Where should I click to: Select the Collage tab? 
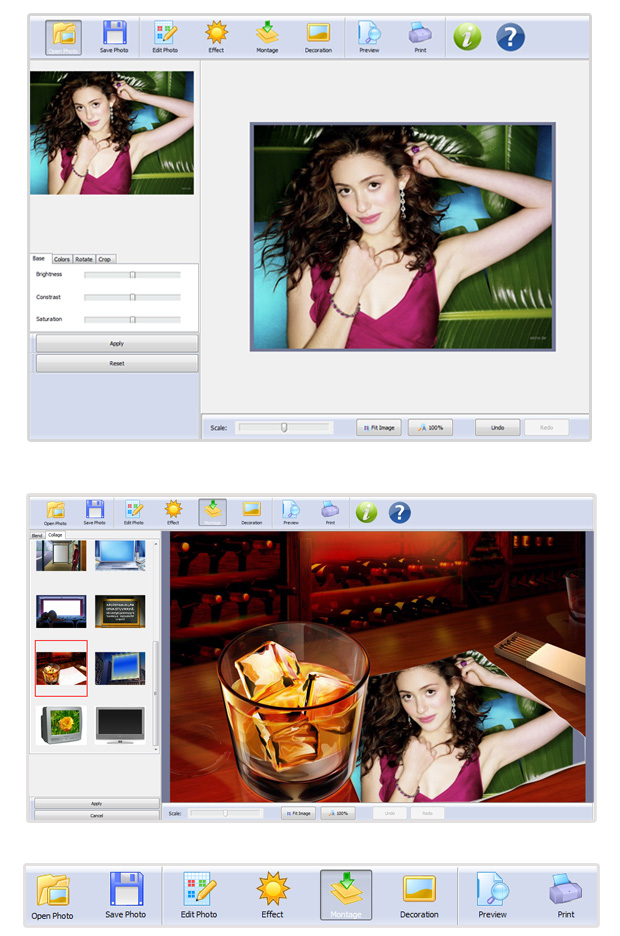pyautogui.click(x=55, y=535)
